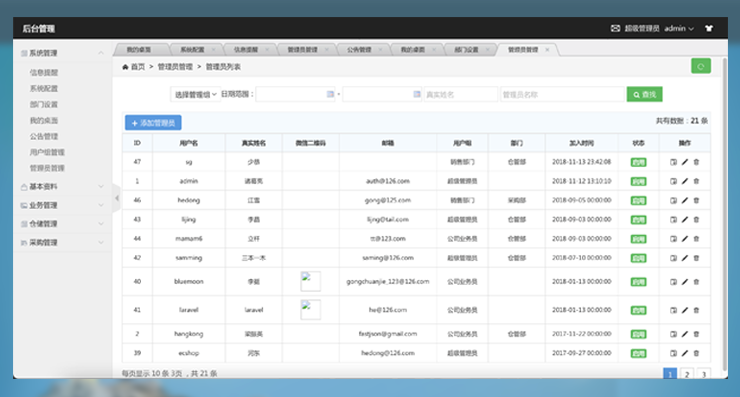Open the admin user dropdown in the header
Screen dimensions: 740x397
click(x=679, y=28)
